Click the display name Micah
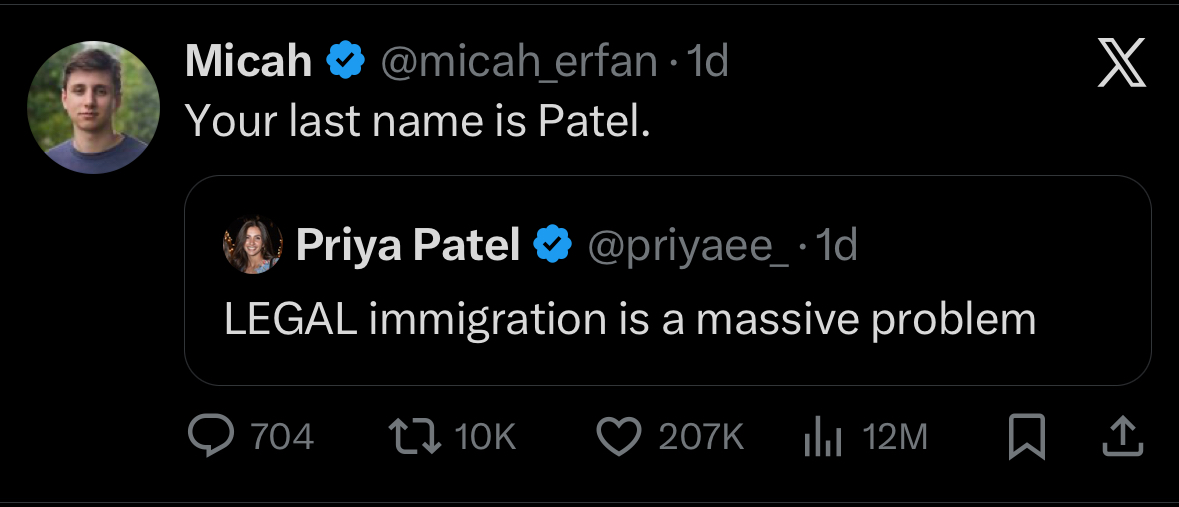This screenshot has height=507, width=1179. tap(248, 63)
